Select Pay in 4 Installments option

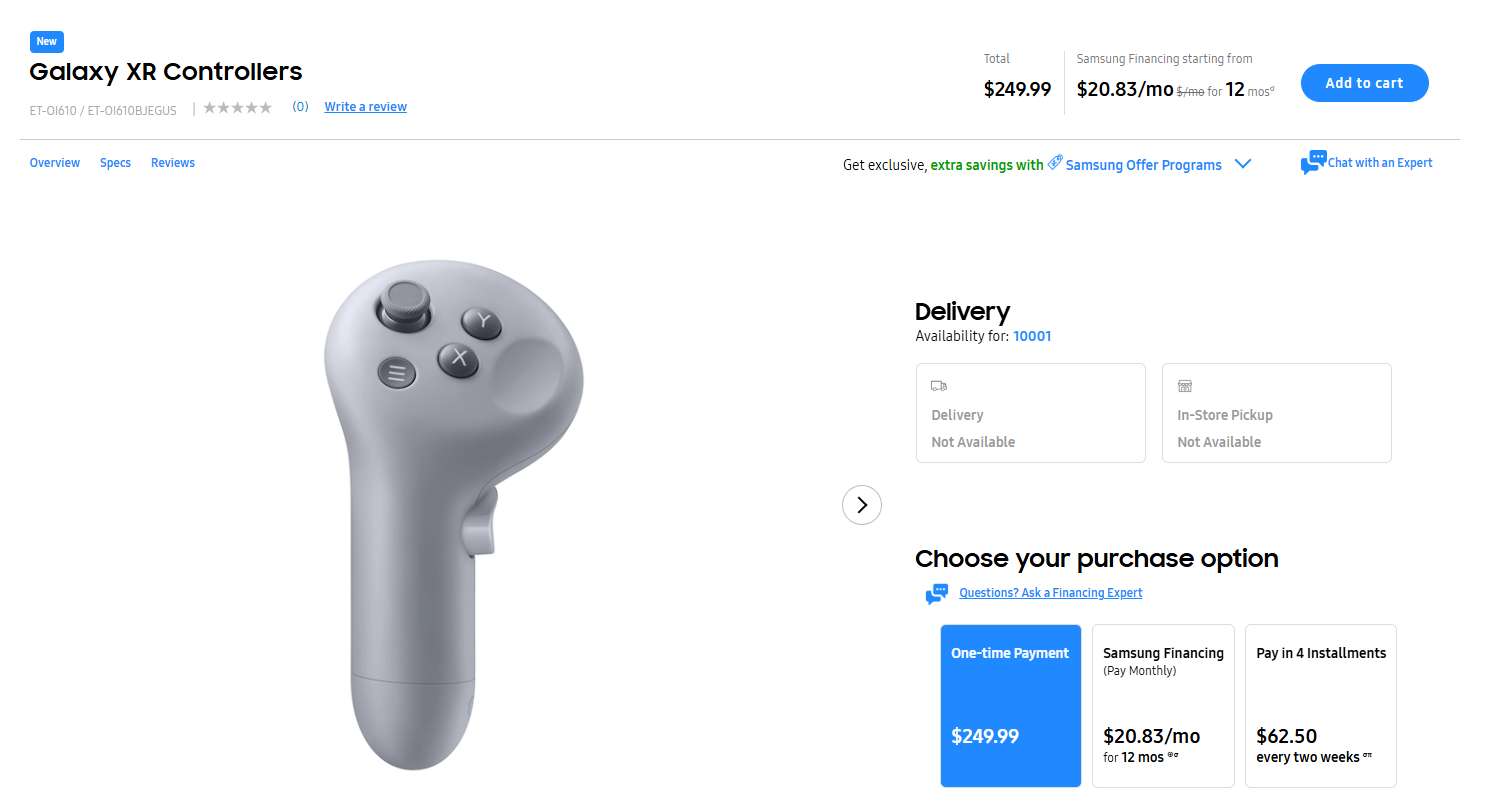1320,705
